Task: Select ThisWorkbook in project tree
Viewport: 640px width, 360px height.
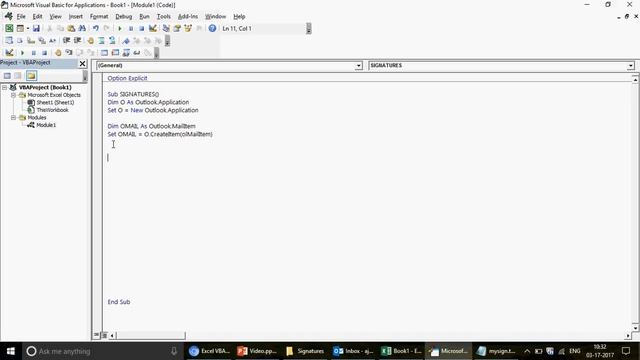Action: 52,110
